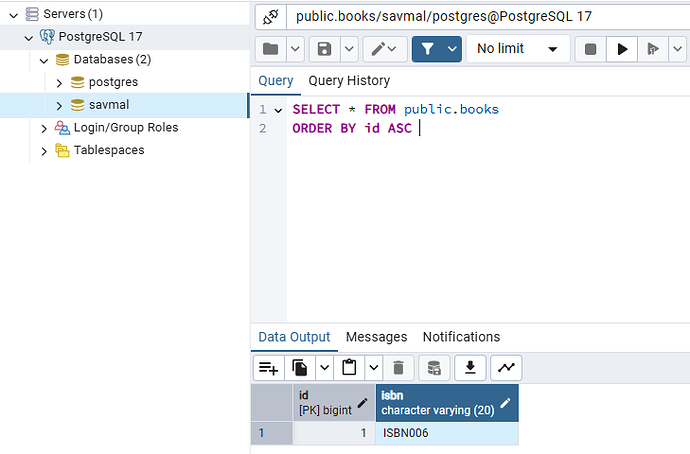The width and height of the screenshot is (690, 454).
Task: Select row 1 via row number header
Action: 272,433
